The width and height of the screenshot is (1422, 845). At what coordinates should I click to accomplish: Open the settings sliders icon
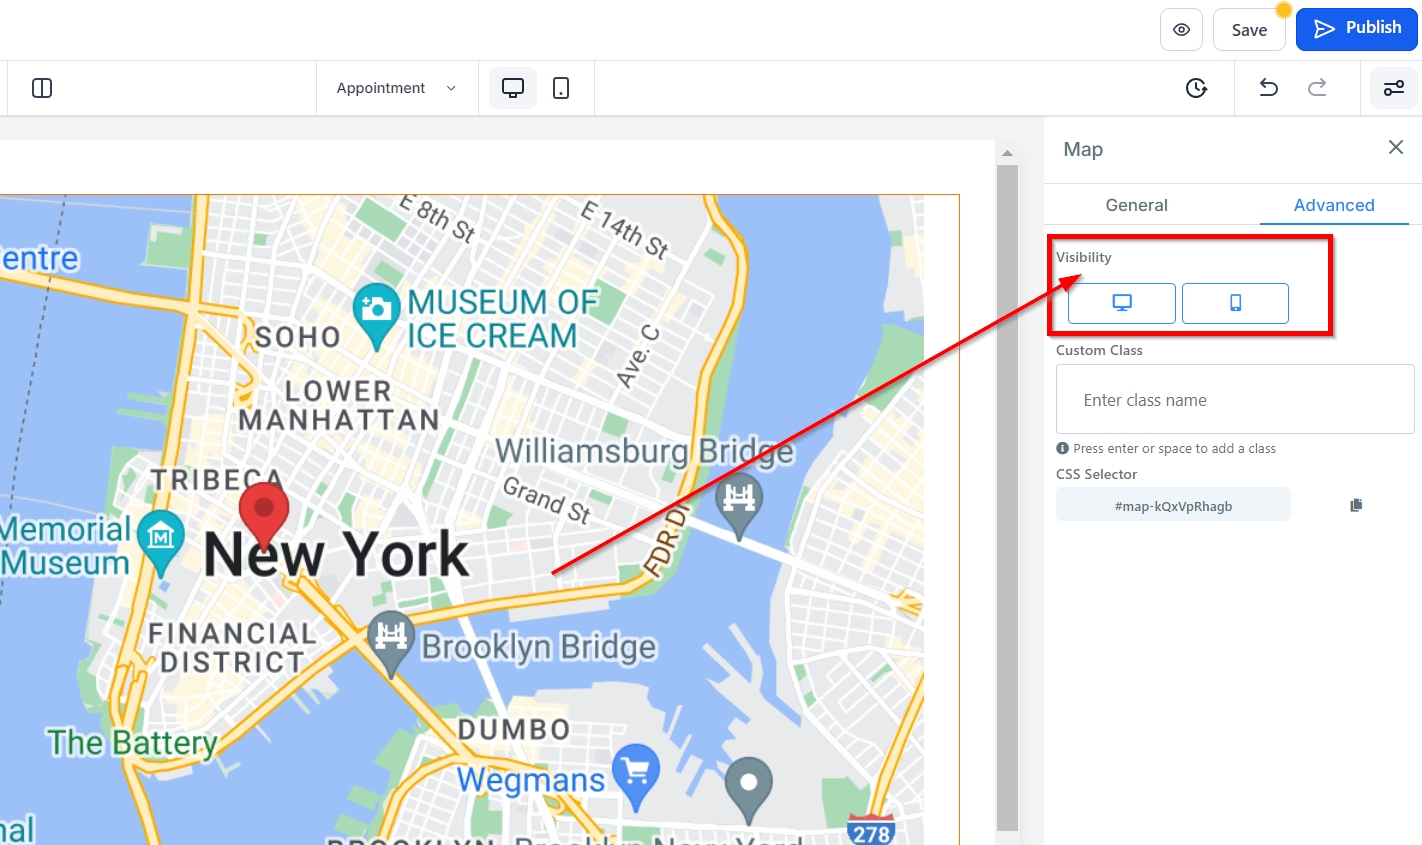click(x=1393, y=88)
